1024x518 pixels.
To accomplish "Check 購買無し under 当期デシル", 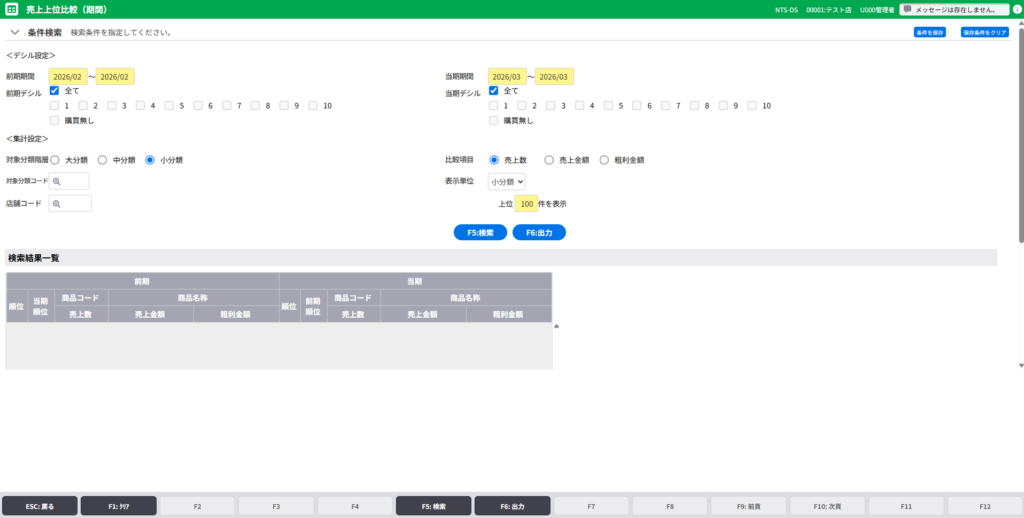I will pyautogui.click(x=494, y=120).
